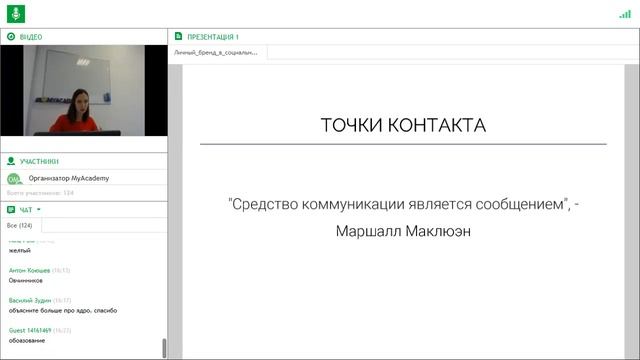The image size is (640, 360).
Task: Click the presenter's video thumbnail
Action: [x=84, y=90]
